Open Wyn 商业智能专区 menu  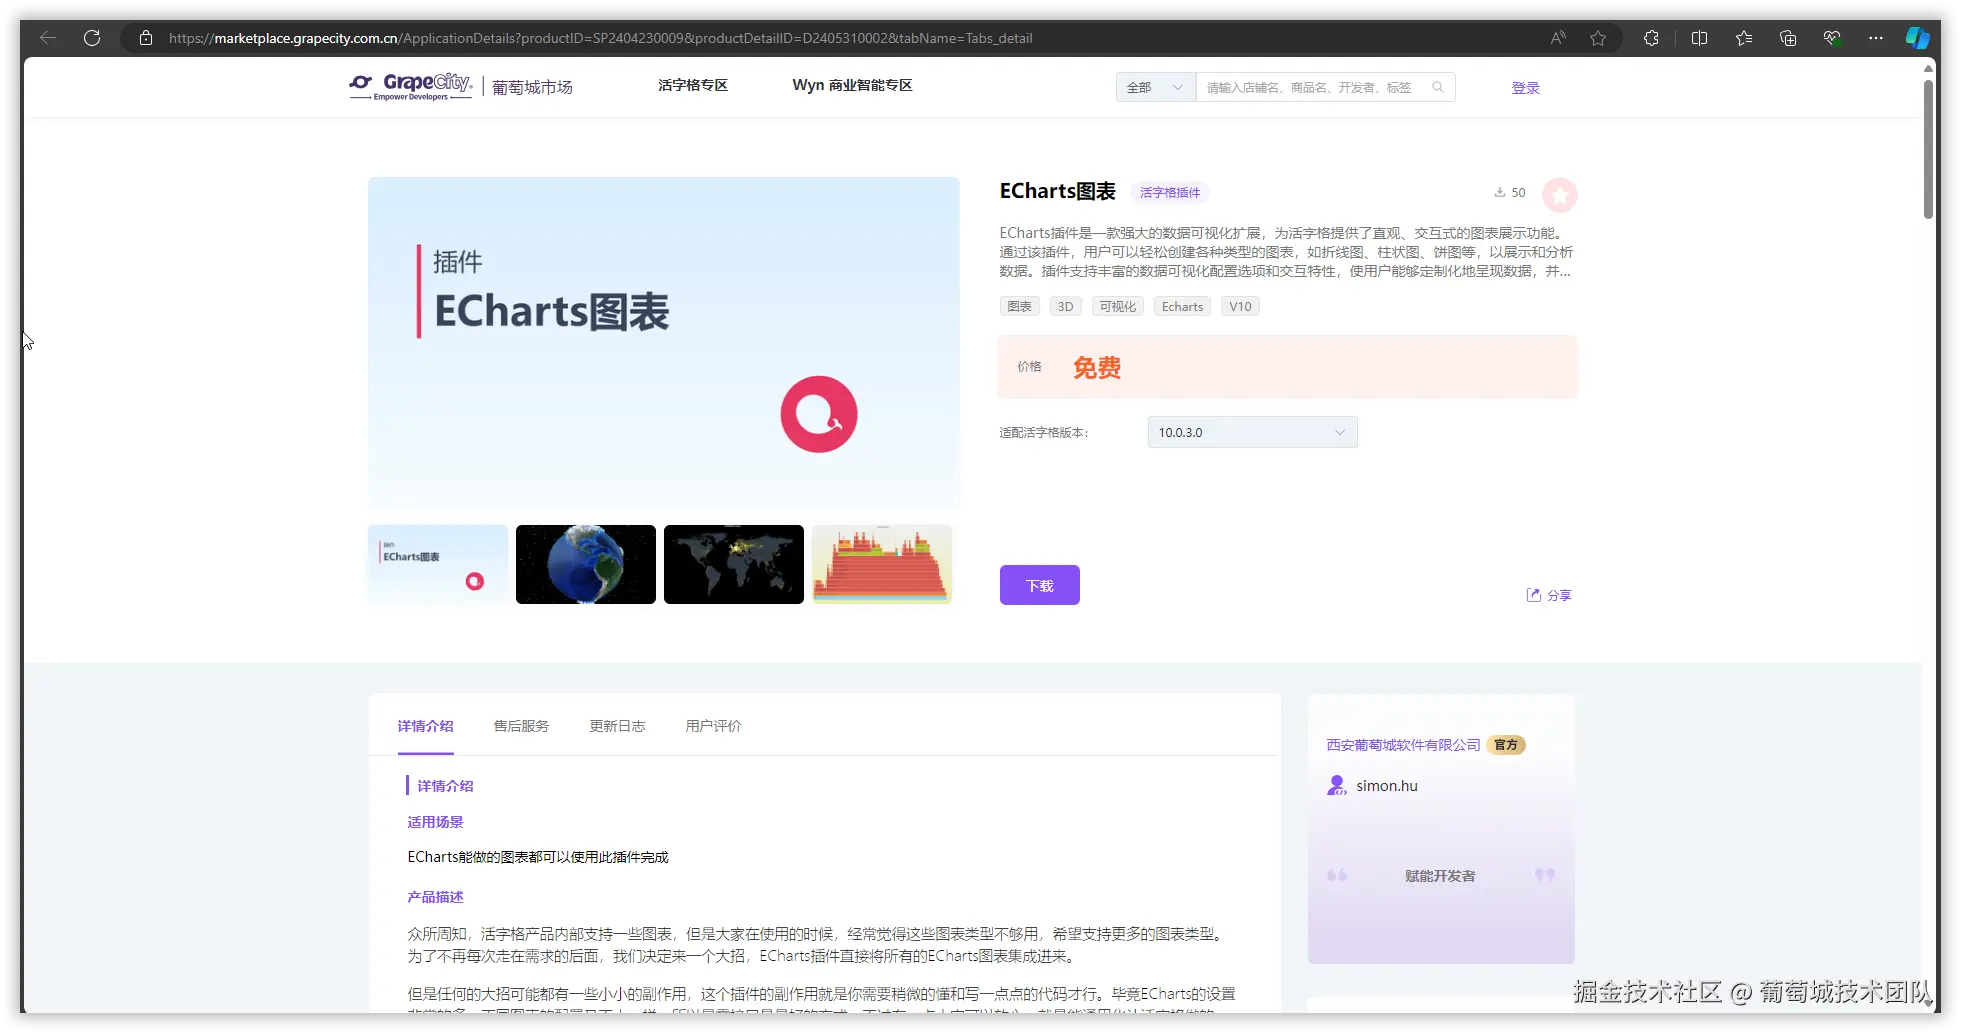(x=852, y=85)
